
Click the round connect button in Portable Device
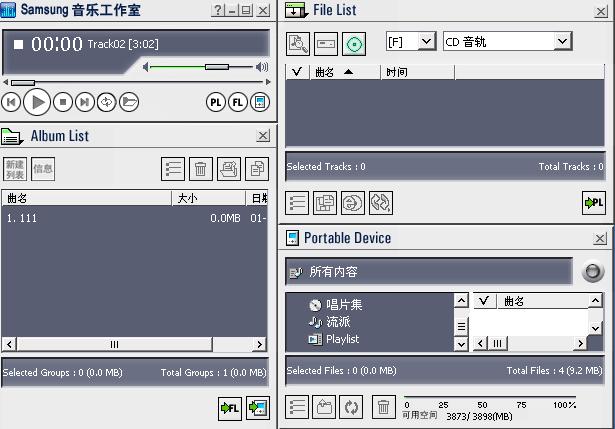593,271
